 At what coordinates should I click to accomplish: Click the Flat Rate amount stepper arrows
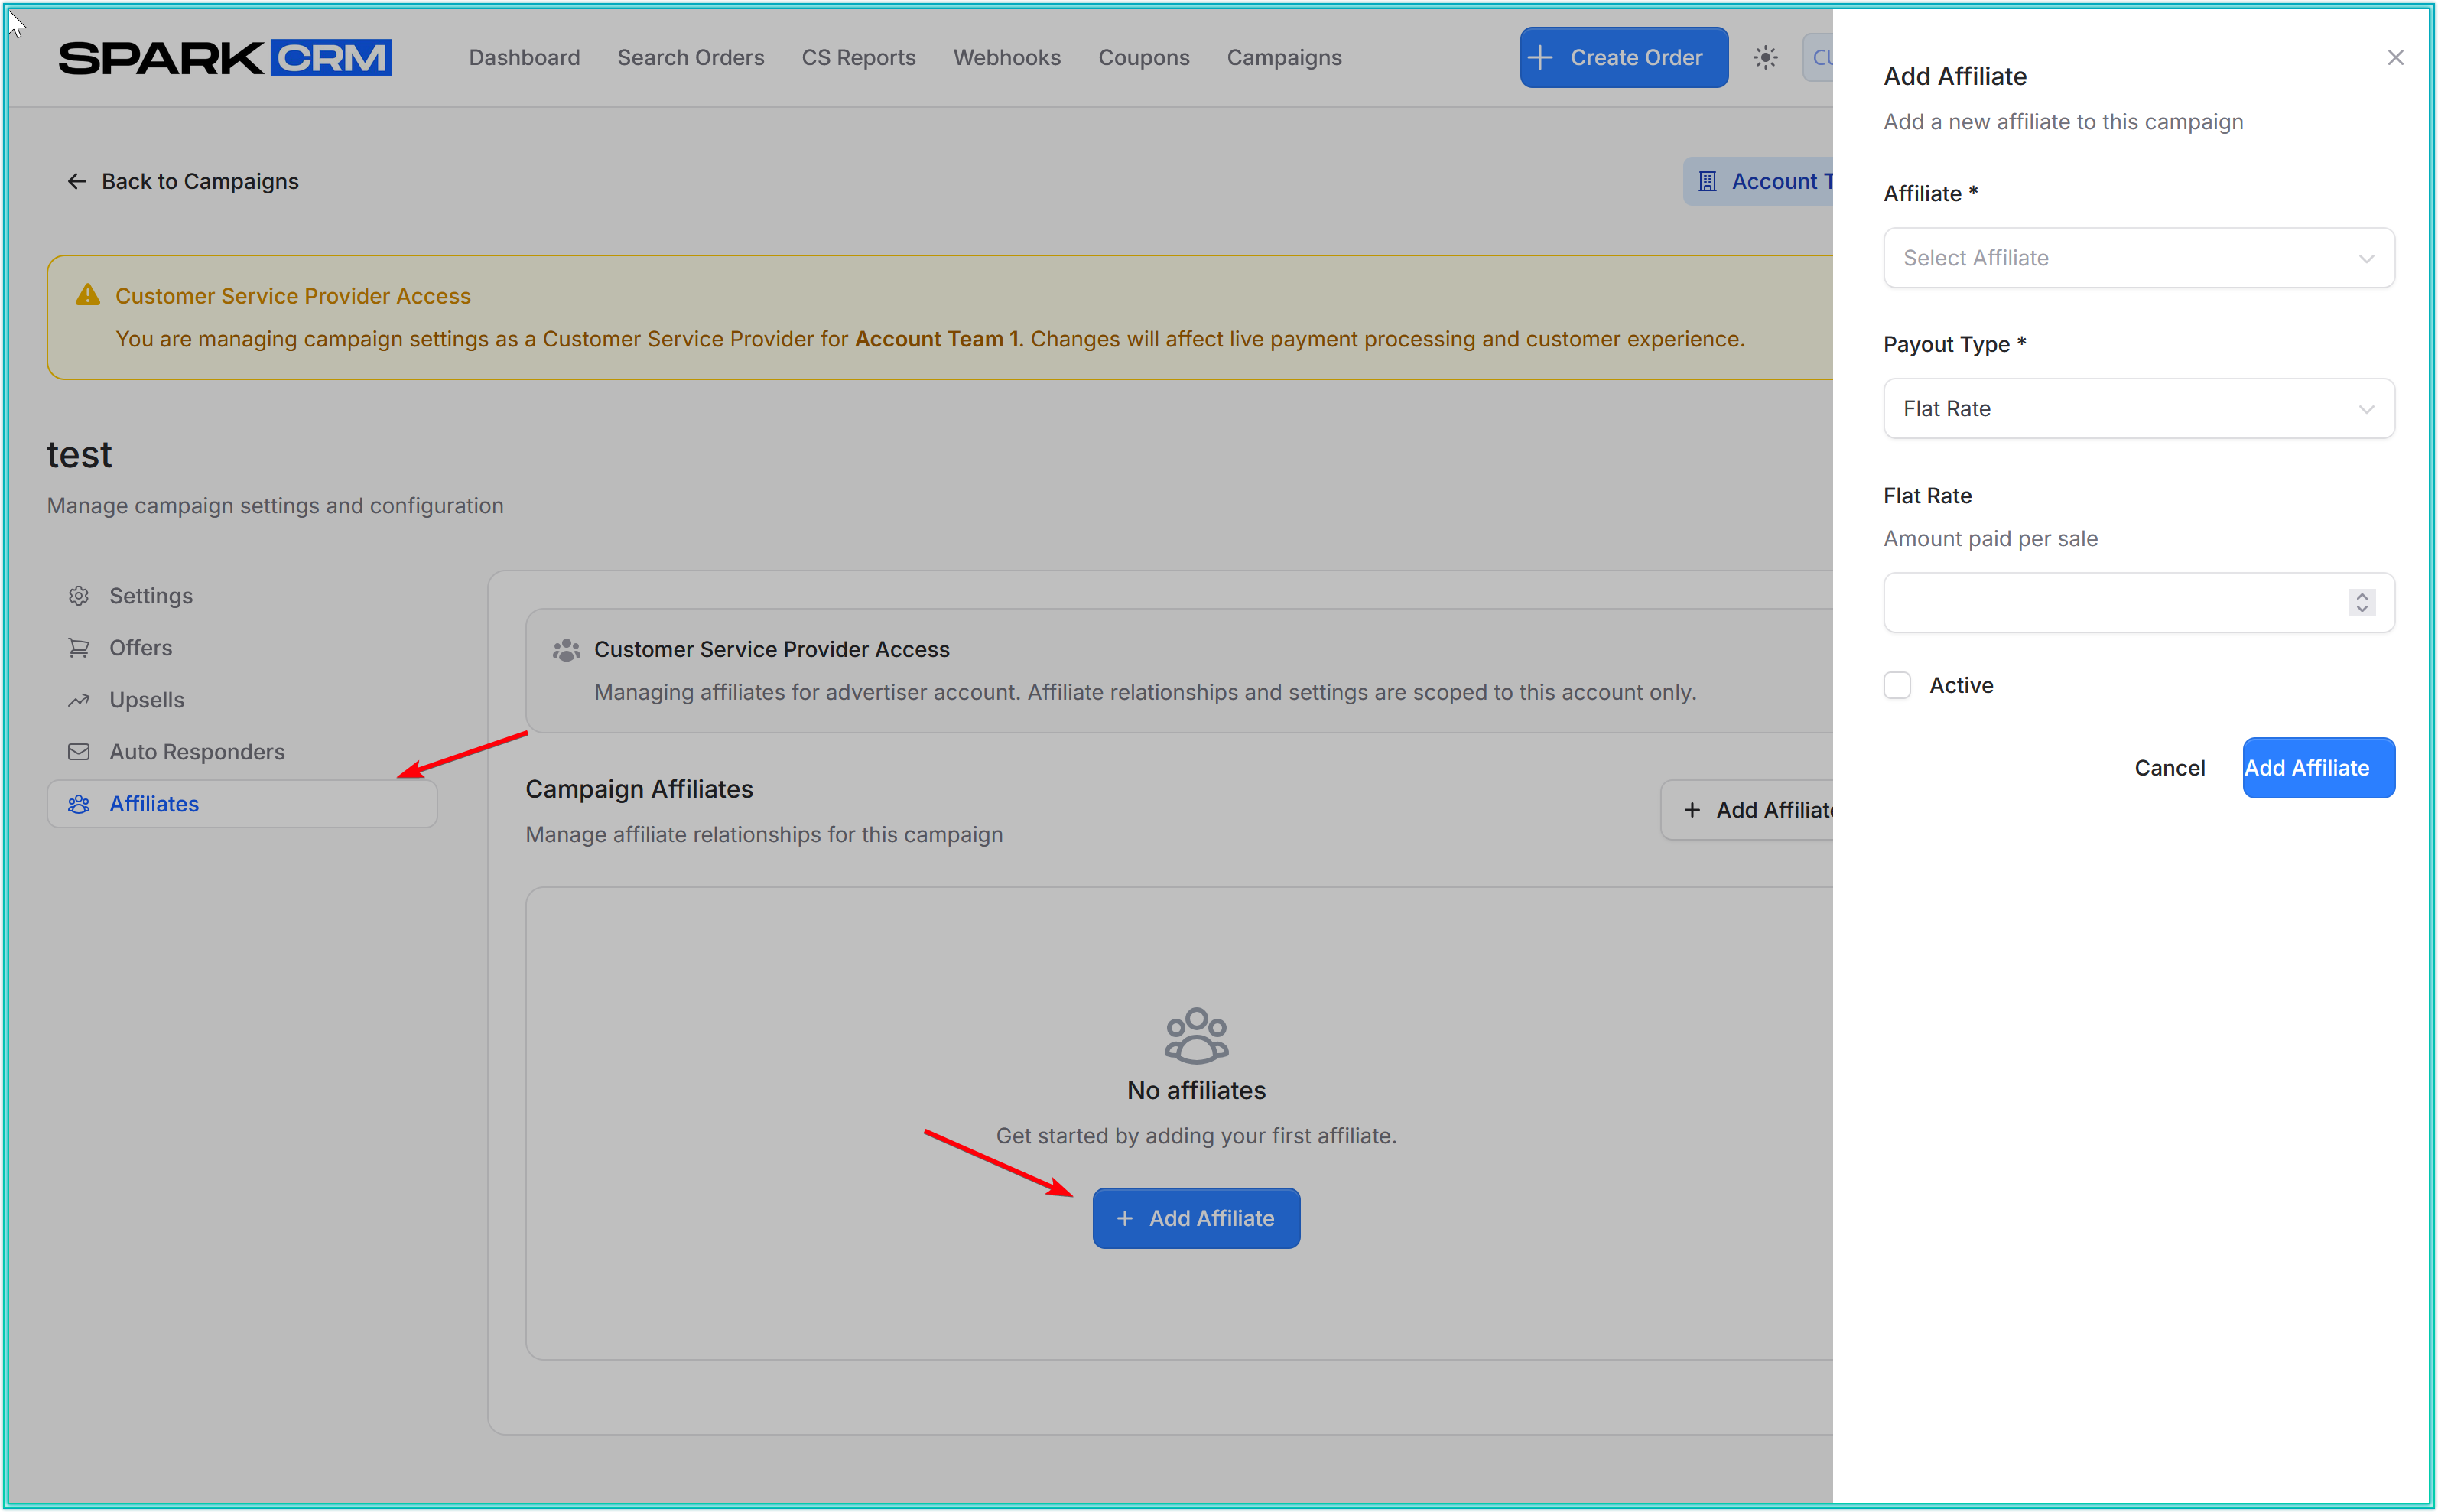(x=2361, y=603)
